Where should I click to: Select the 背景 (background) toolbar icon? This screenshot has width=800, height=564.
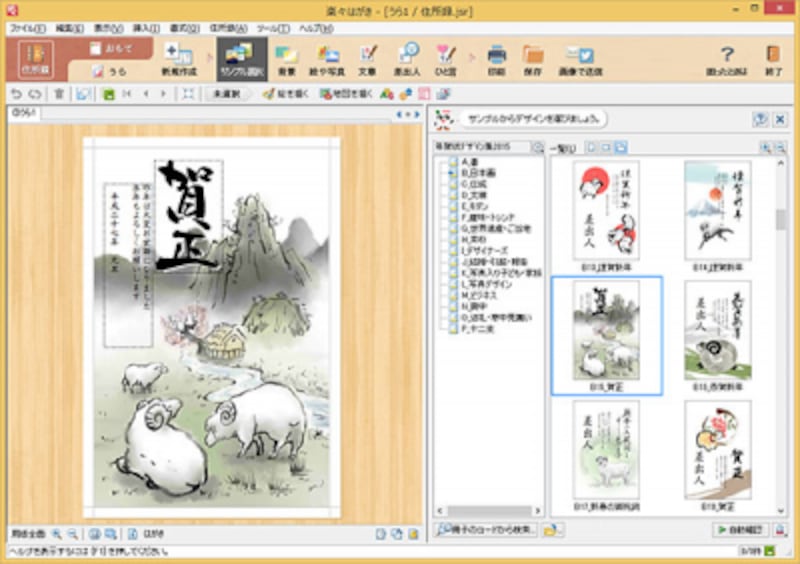click(287, 59)
